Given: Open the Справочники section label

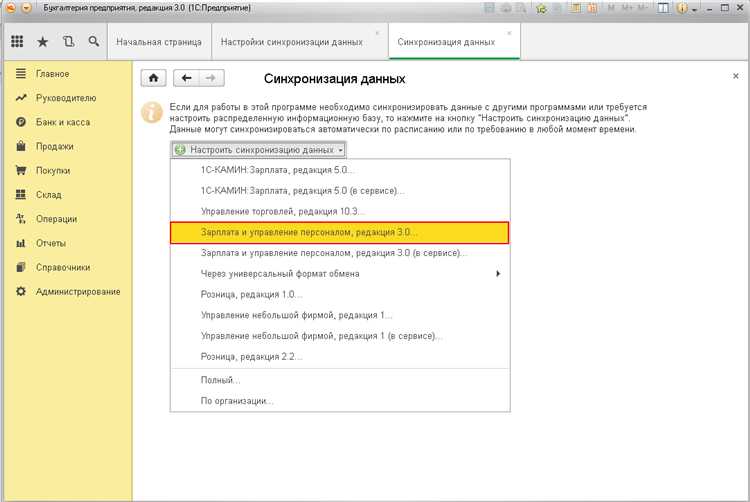Looking at the screenshot, I should click(63, 267).
